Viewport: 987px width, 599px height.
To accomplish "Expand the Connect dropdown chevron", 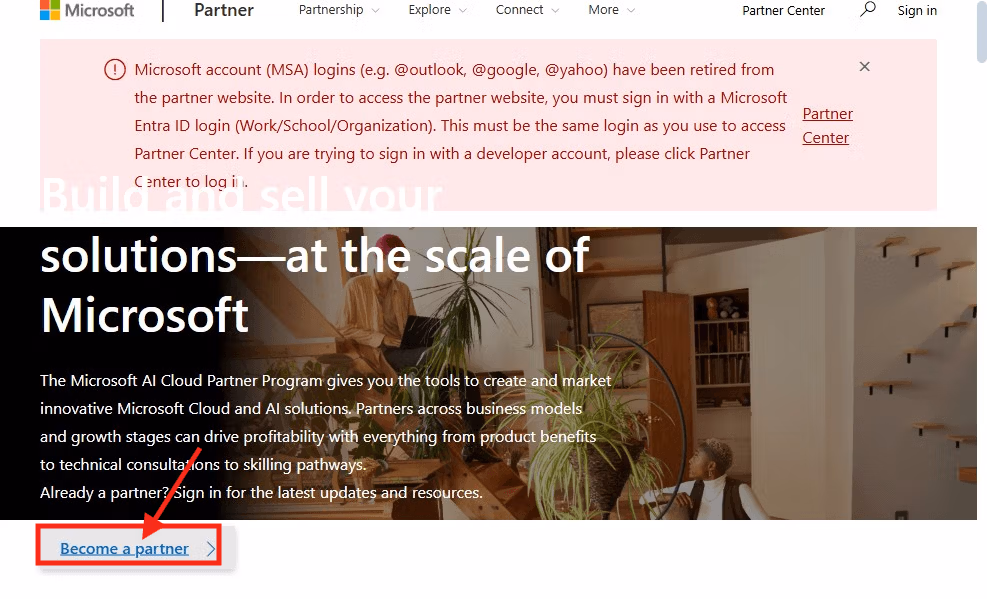I will (555, 11).
